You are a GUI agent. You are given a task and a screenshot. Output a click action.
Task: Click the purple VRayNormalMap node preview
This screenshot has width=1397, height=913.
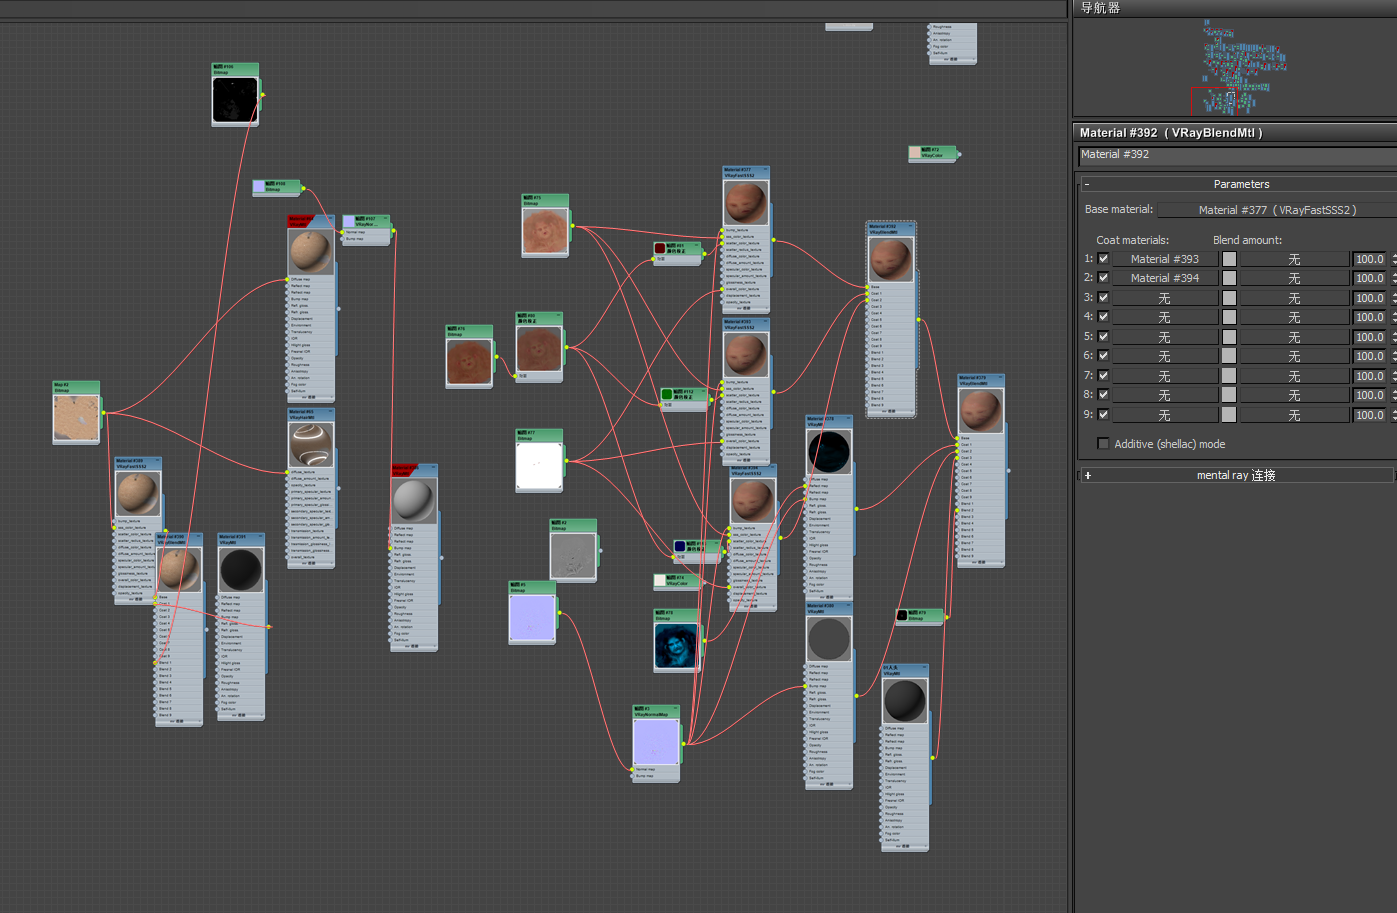[656, 742]
